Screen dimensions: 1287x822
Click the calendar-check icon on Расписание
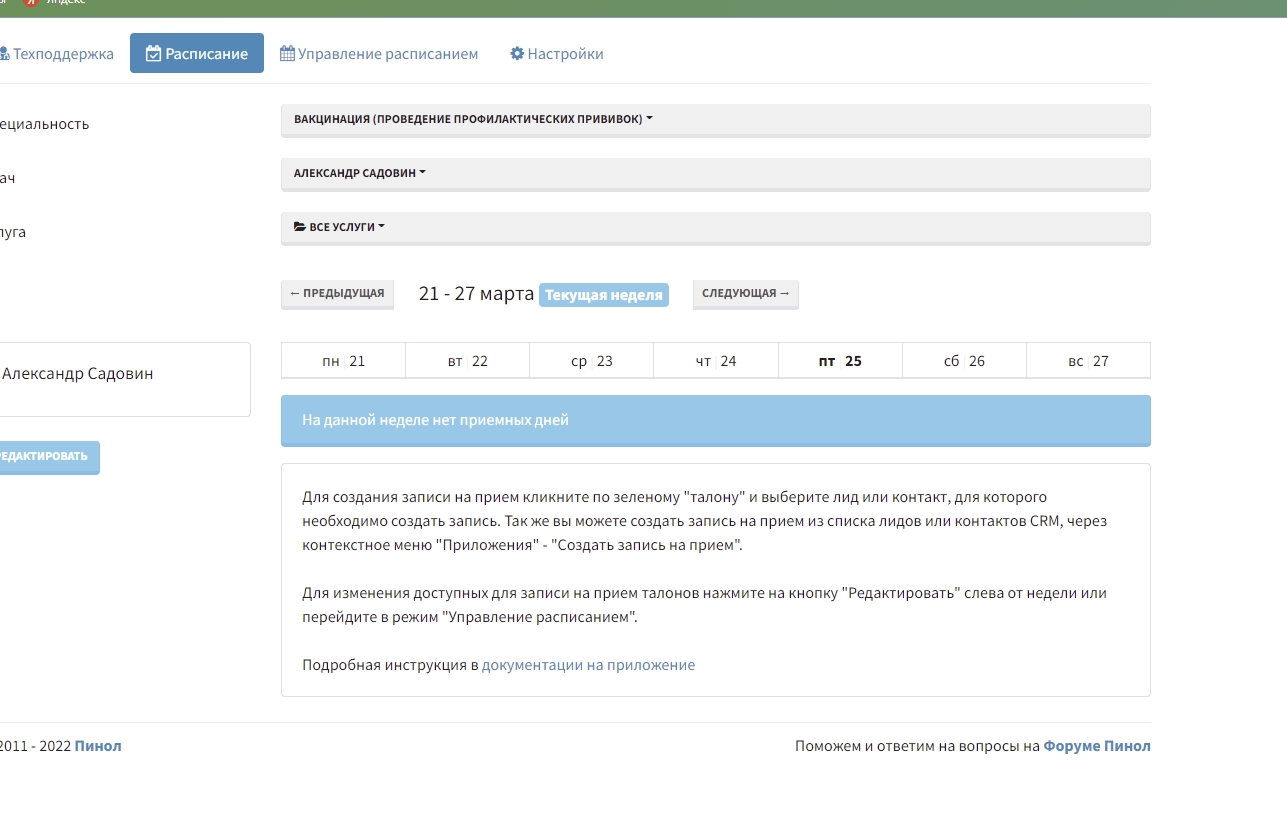click(153, 54)
